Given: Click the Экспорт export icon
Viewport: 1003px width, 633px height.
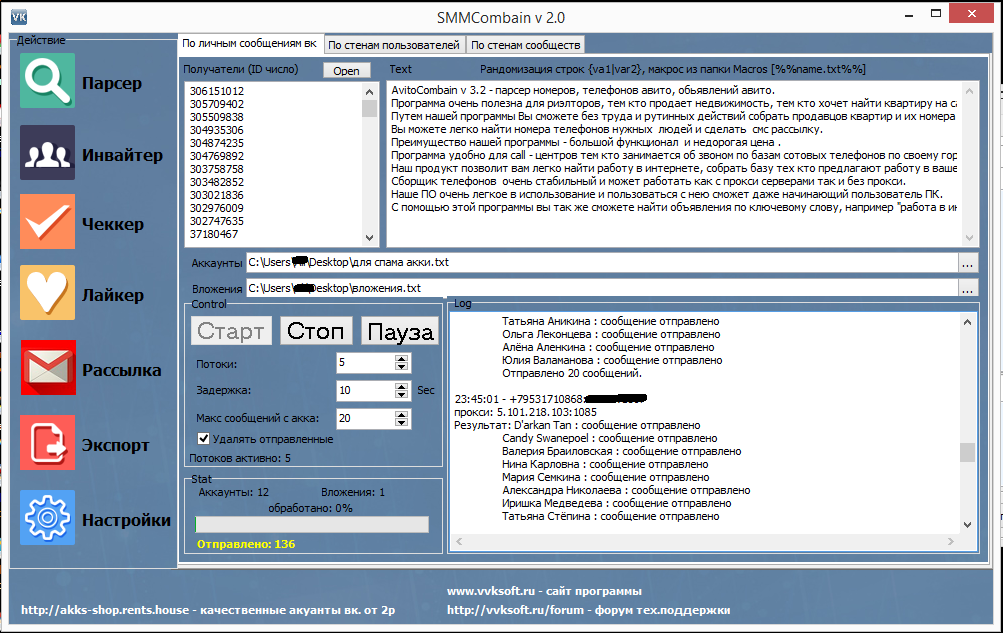Looking at the screenshot, I should tap(47, 442).
